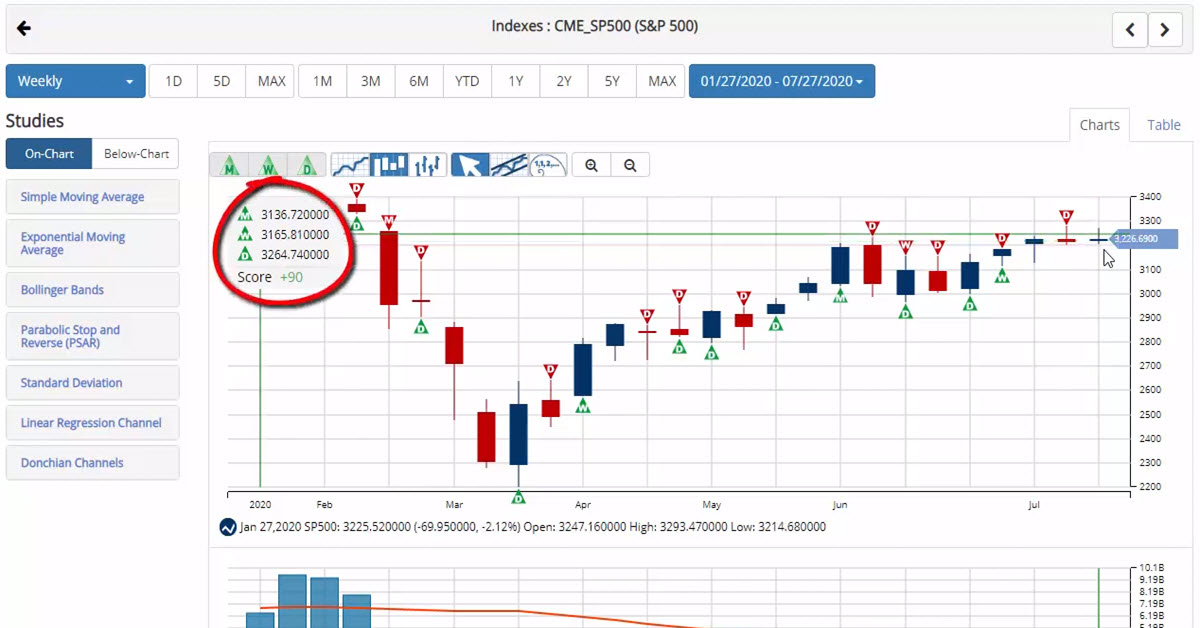Switch to line chart type

point(350,165)
